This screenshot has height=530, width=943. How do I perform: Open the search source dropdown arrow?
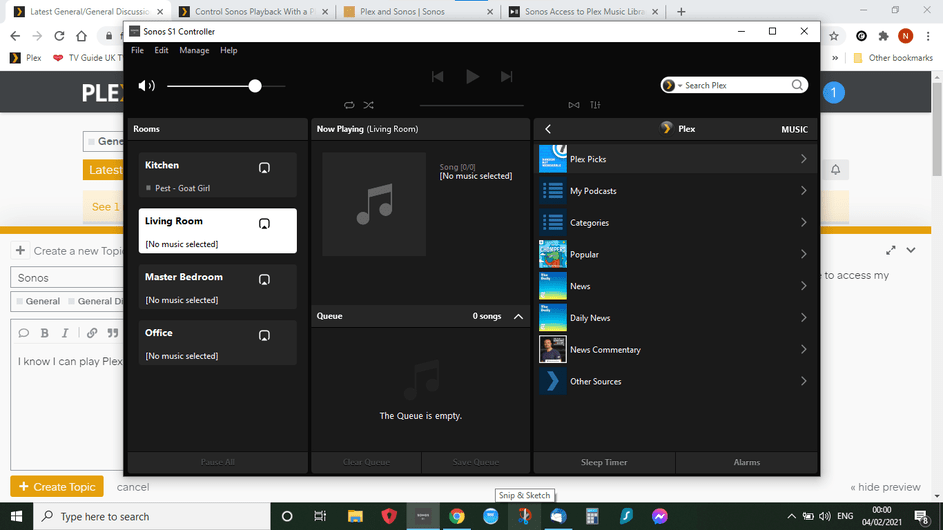click(680, 85)
